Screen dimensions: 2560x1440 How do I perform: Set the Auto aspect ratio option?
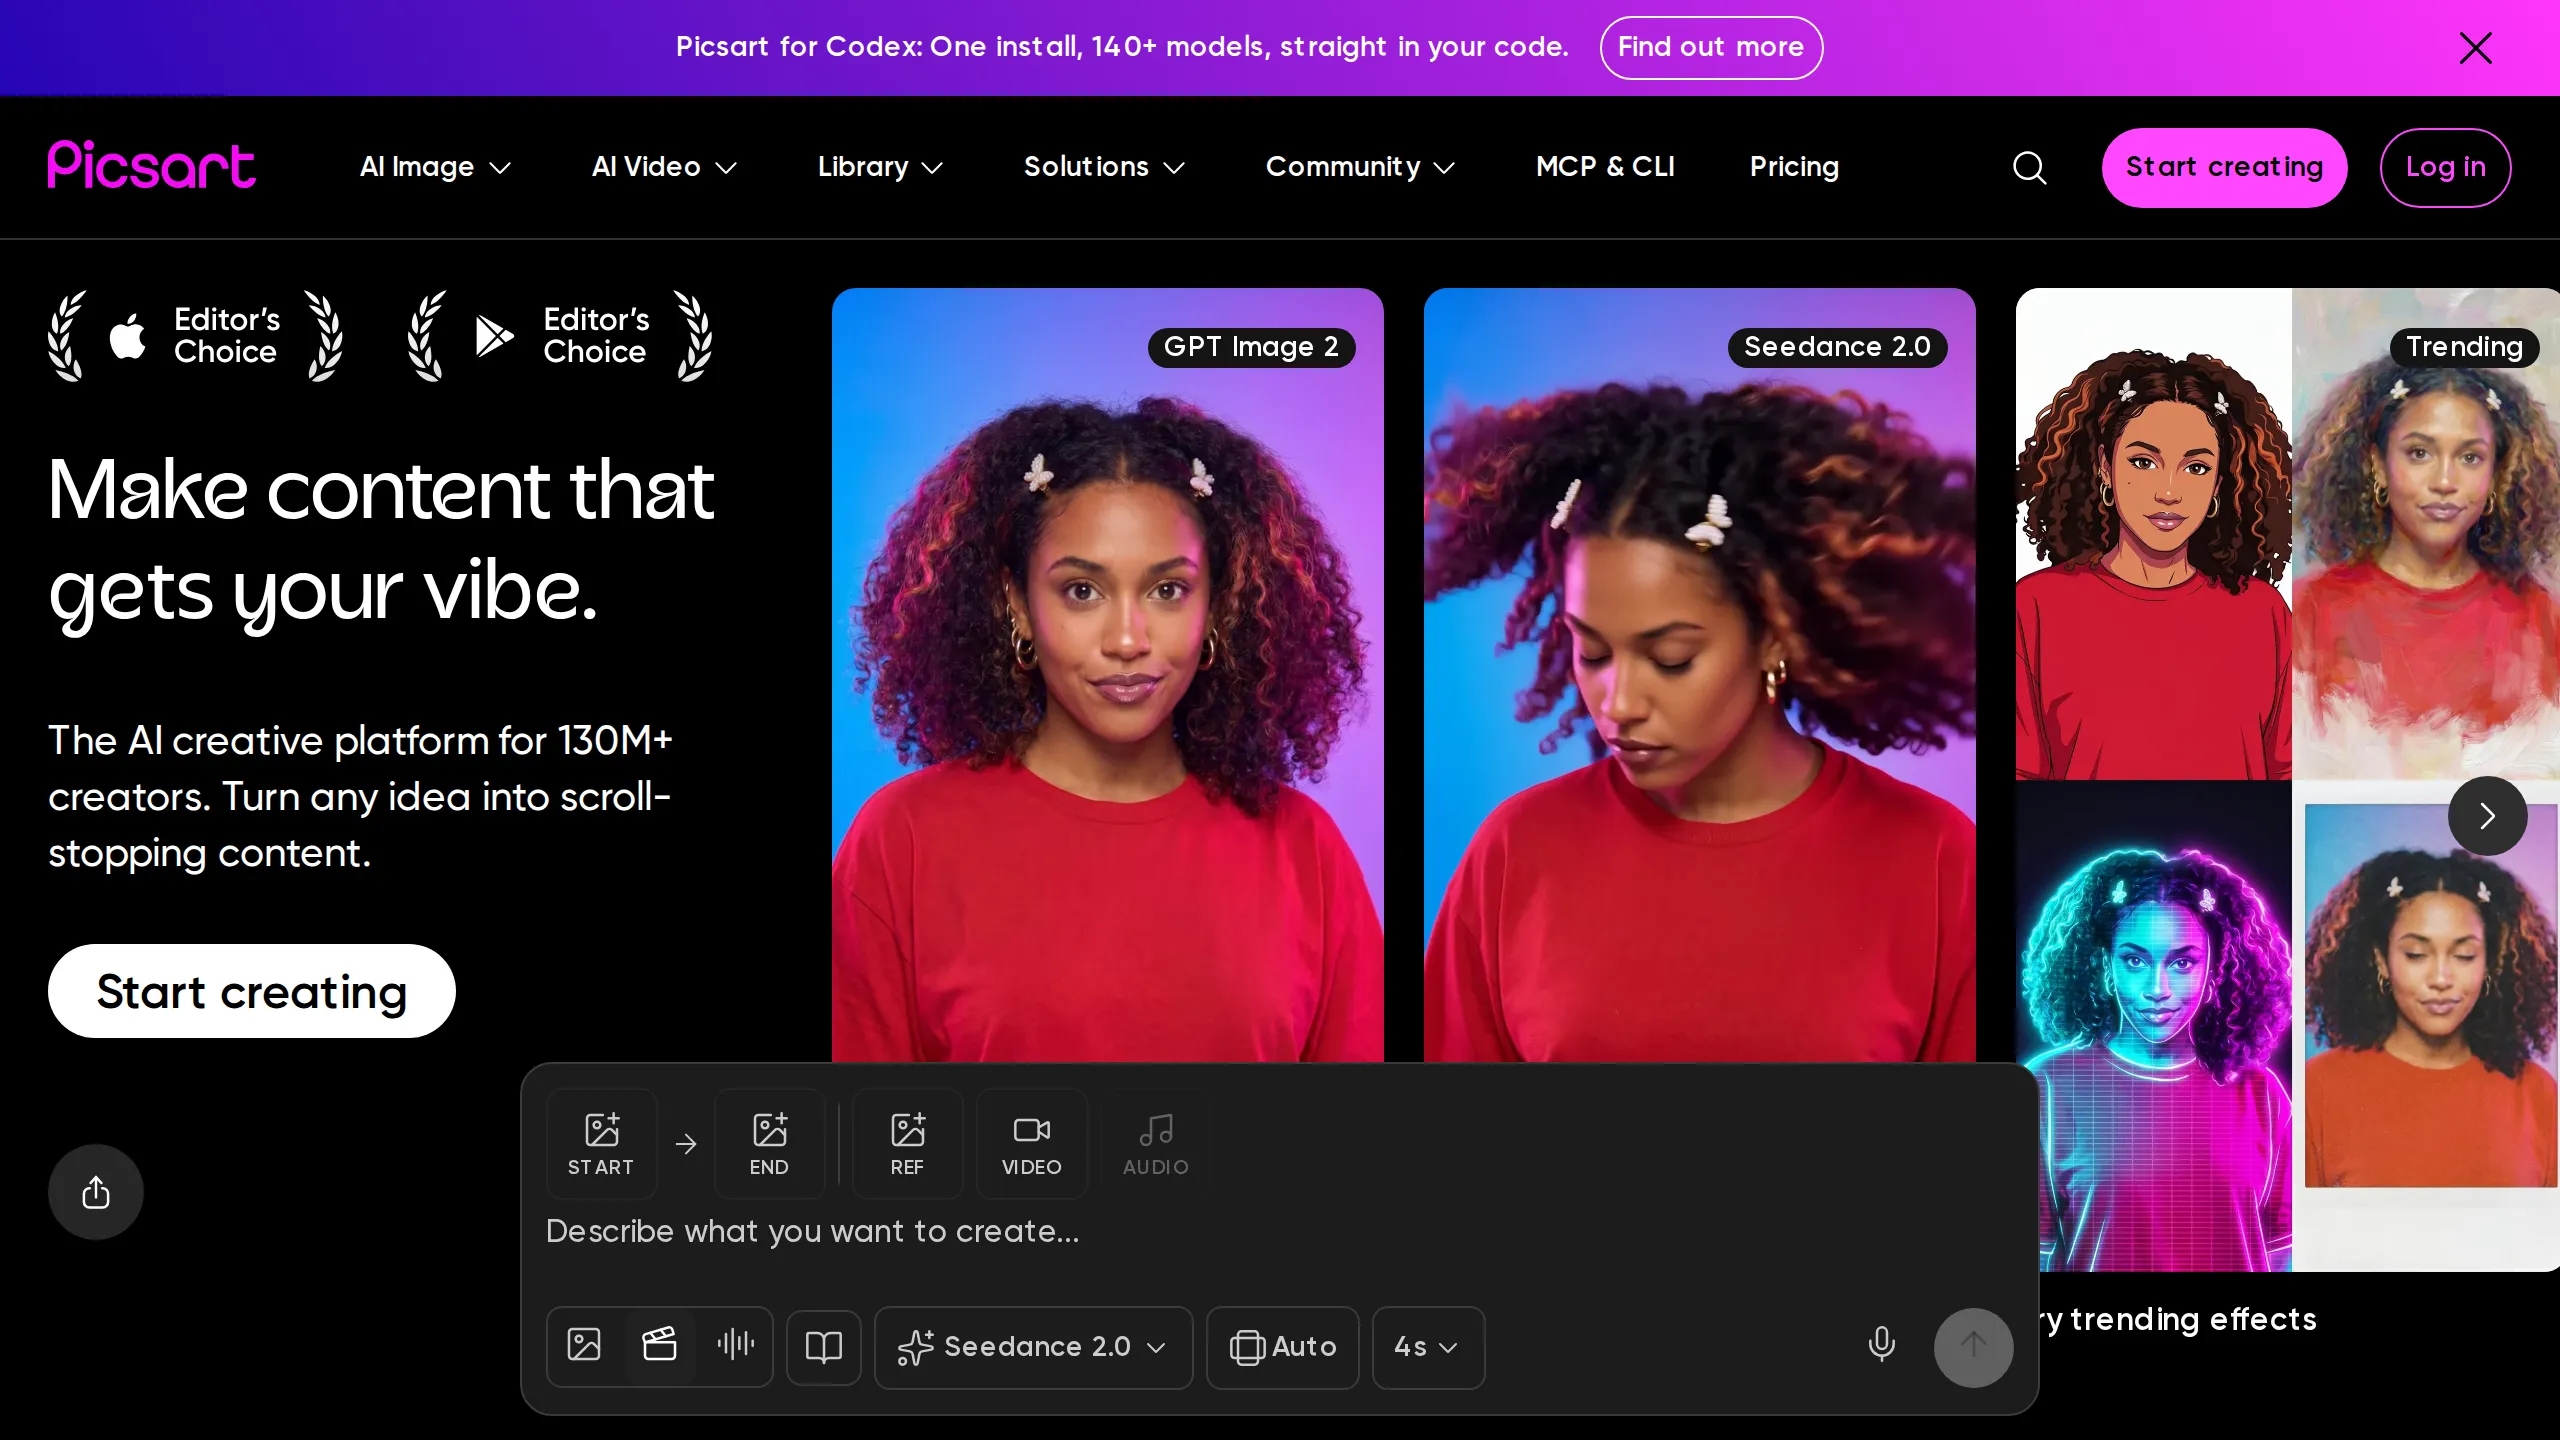[x=1282, y=1347]
